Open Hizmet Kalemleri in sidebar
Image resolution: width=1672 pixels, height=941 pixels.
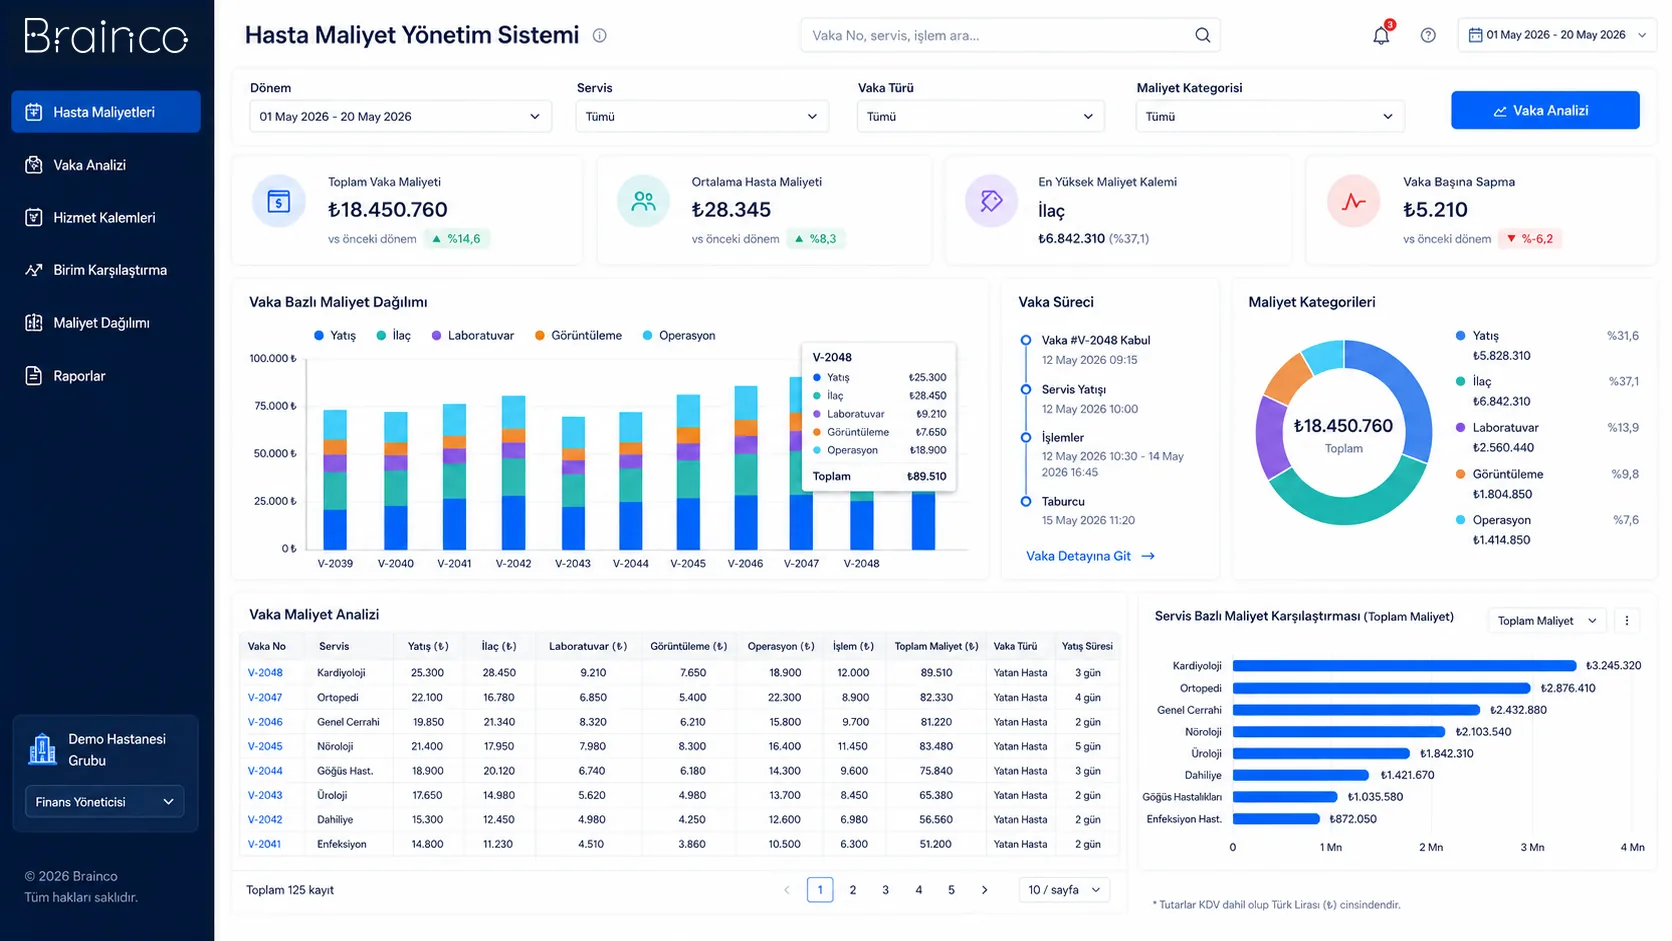[x=106, y=217]
